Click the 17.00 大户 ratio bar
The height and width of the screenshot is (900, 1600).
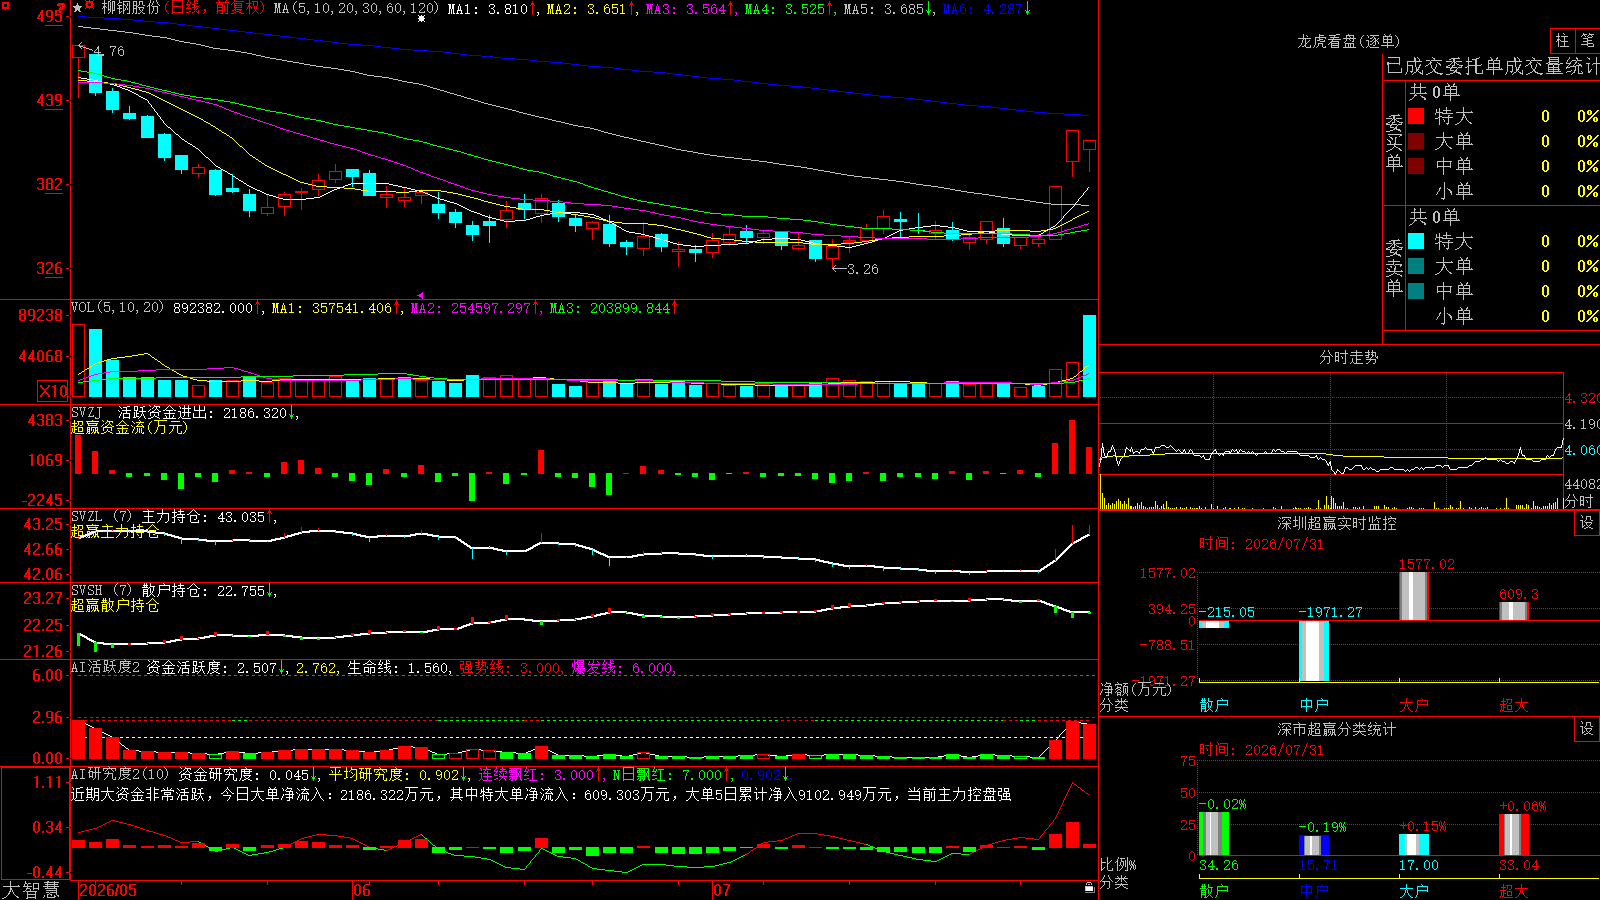pos(1414,845)
